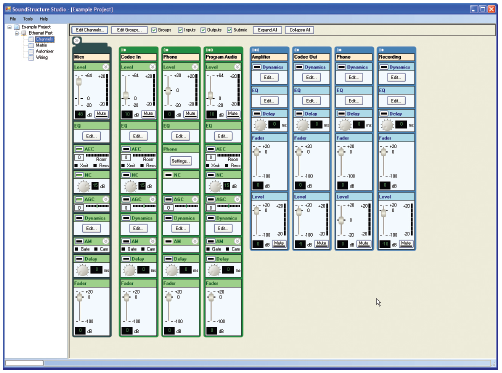The width and height of the screenshot is (502, 373).
Task: Click the Codec In channel header icon
Action: click(124, 50)
